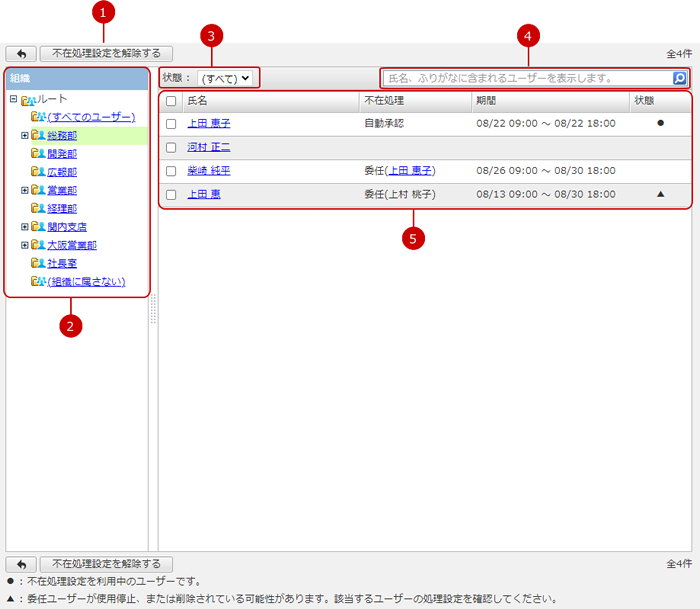Click the folder icon next to 総務部
The width and height of the screenshot is (700, 609).
click(x=38, y=135)
